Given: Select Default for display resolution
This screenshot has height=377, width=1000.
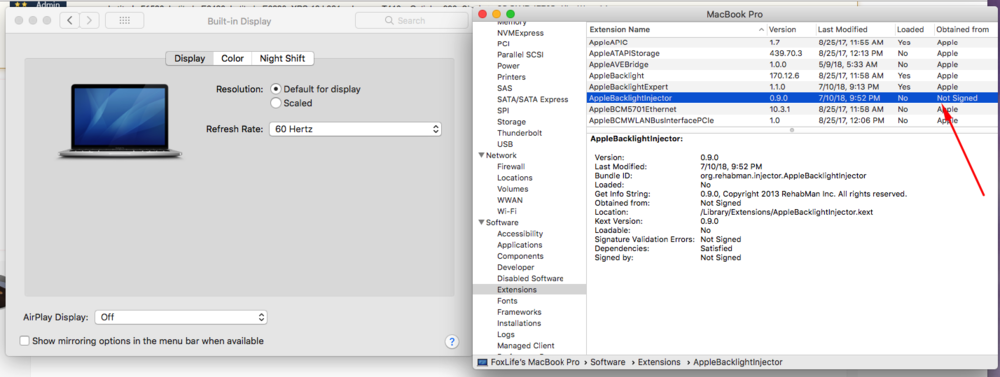Looking at the screenshot, I should pos(276,89).
